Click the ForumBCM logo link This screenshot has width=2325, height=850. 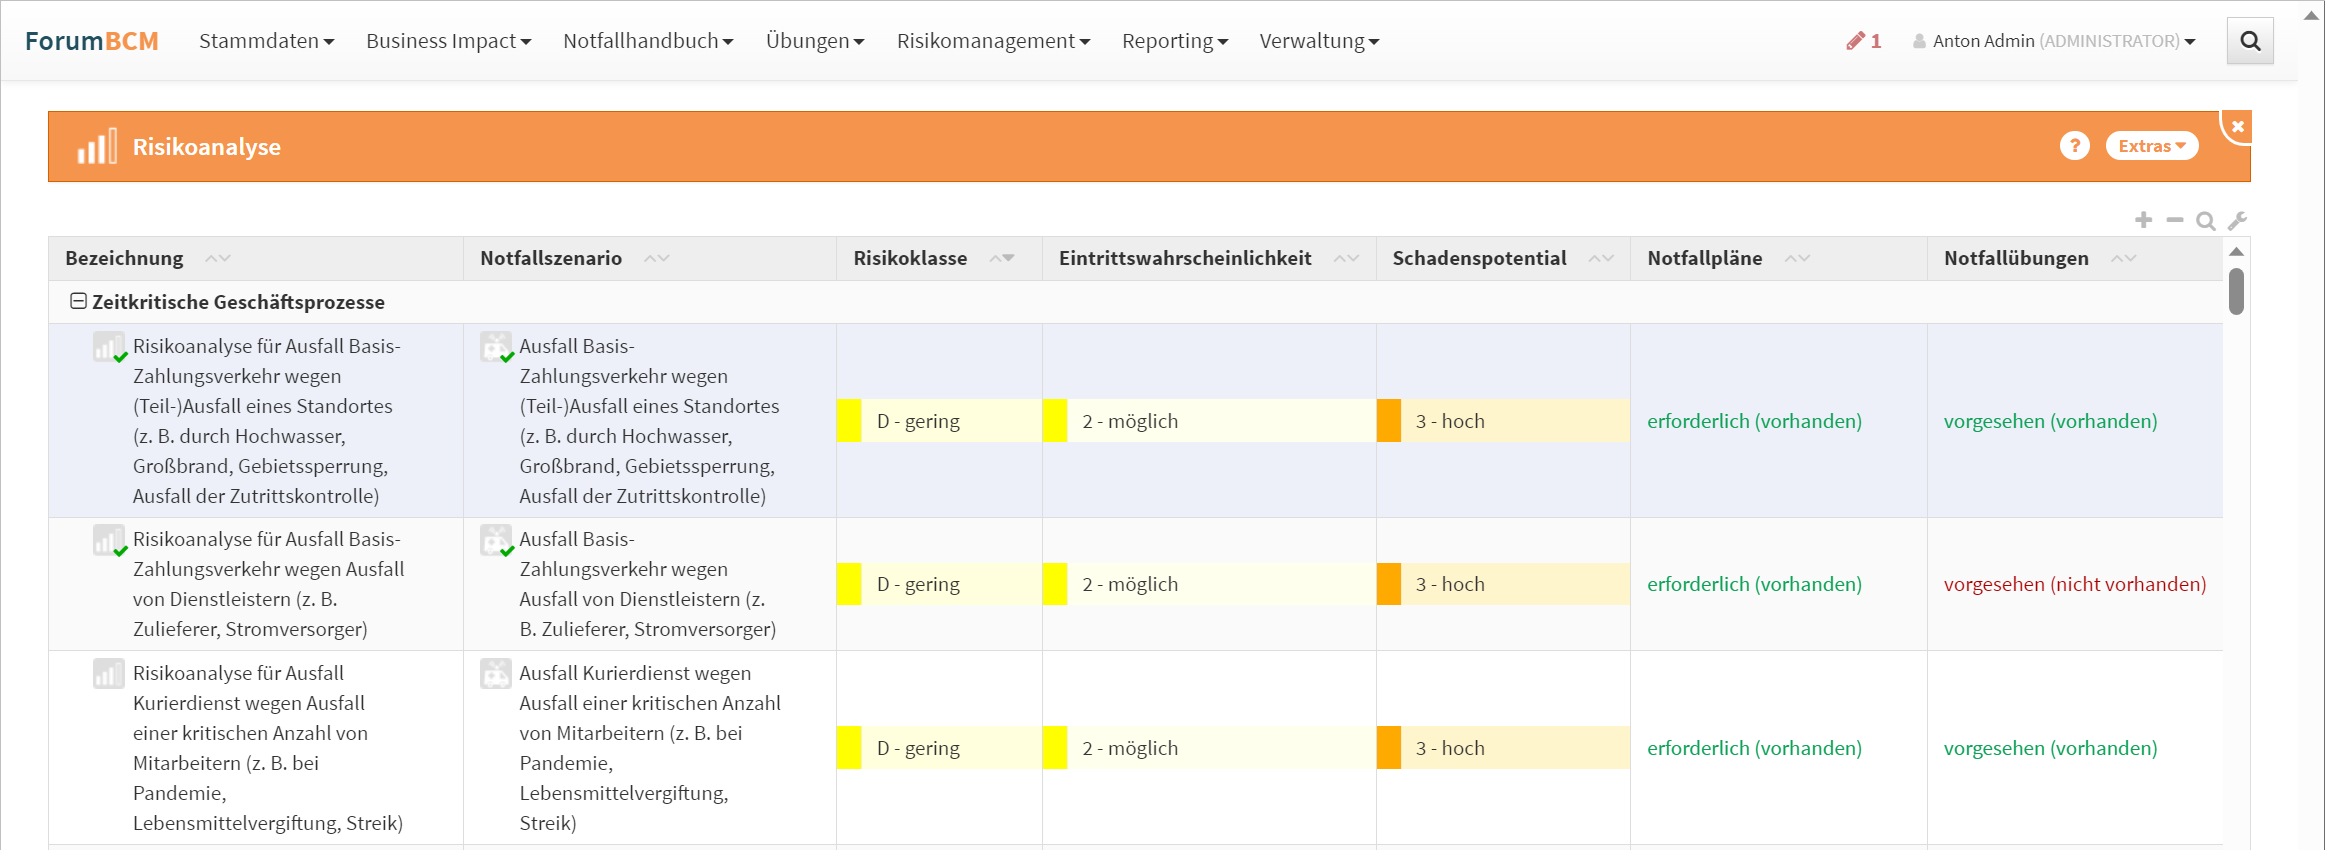pos(92,41)
